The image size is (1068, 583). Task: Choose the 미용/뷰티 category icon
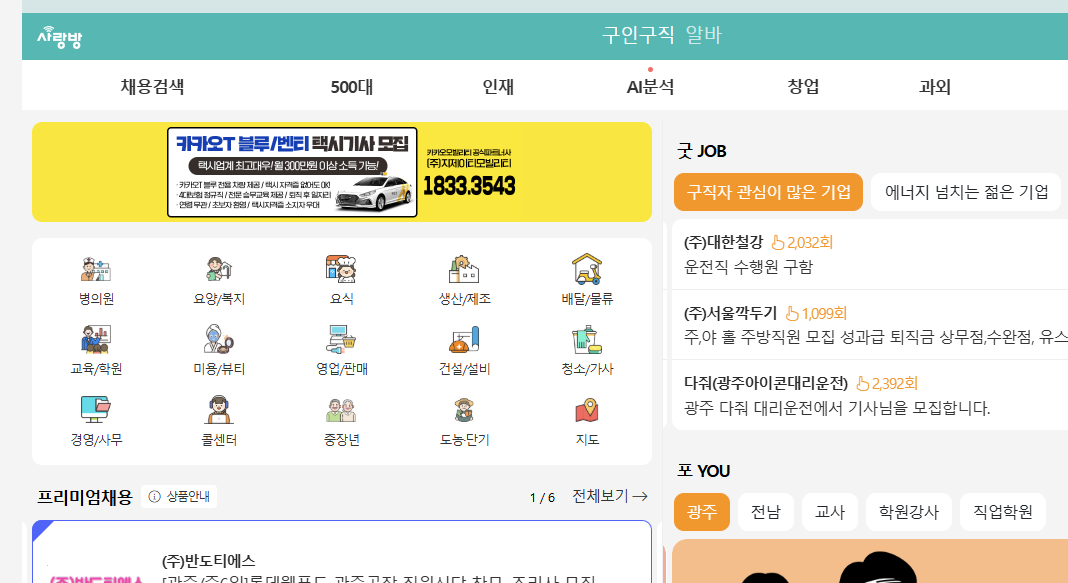[219, 339]
